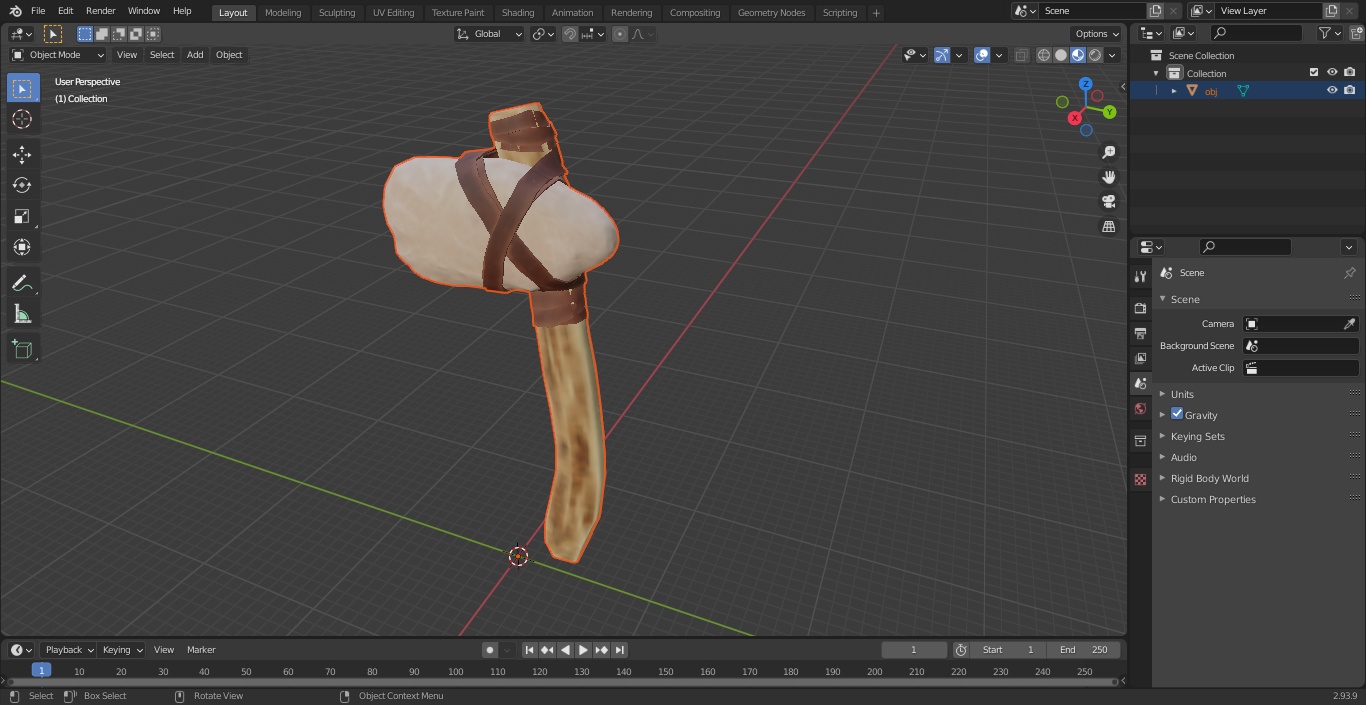The width and height of the screenshot is (1366, 705).
Task: Activate the Select Box tool
Action: click(22, 88)
